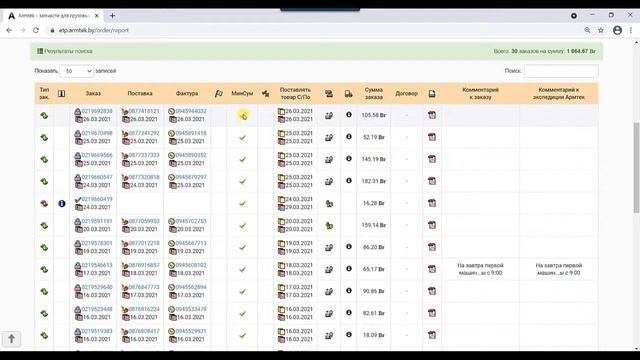The height and width of the screenshot is (360, 640).
Task: Open Фактура link in 145.19 Br row
Action: 191,155
